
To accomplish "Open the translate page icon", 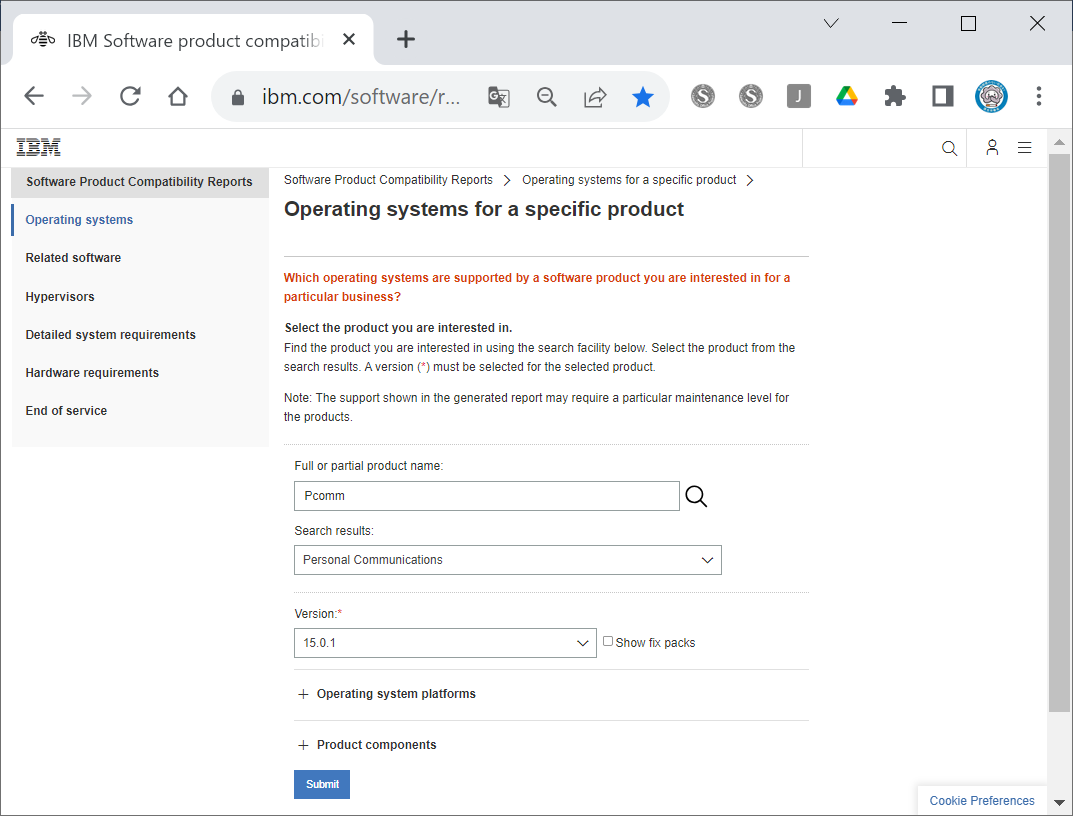I will [499, 97].
